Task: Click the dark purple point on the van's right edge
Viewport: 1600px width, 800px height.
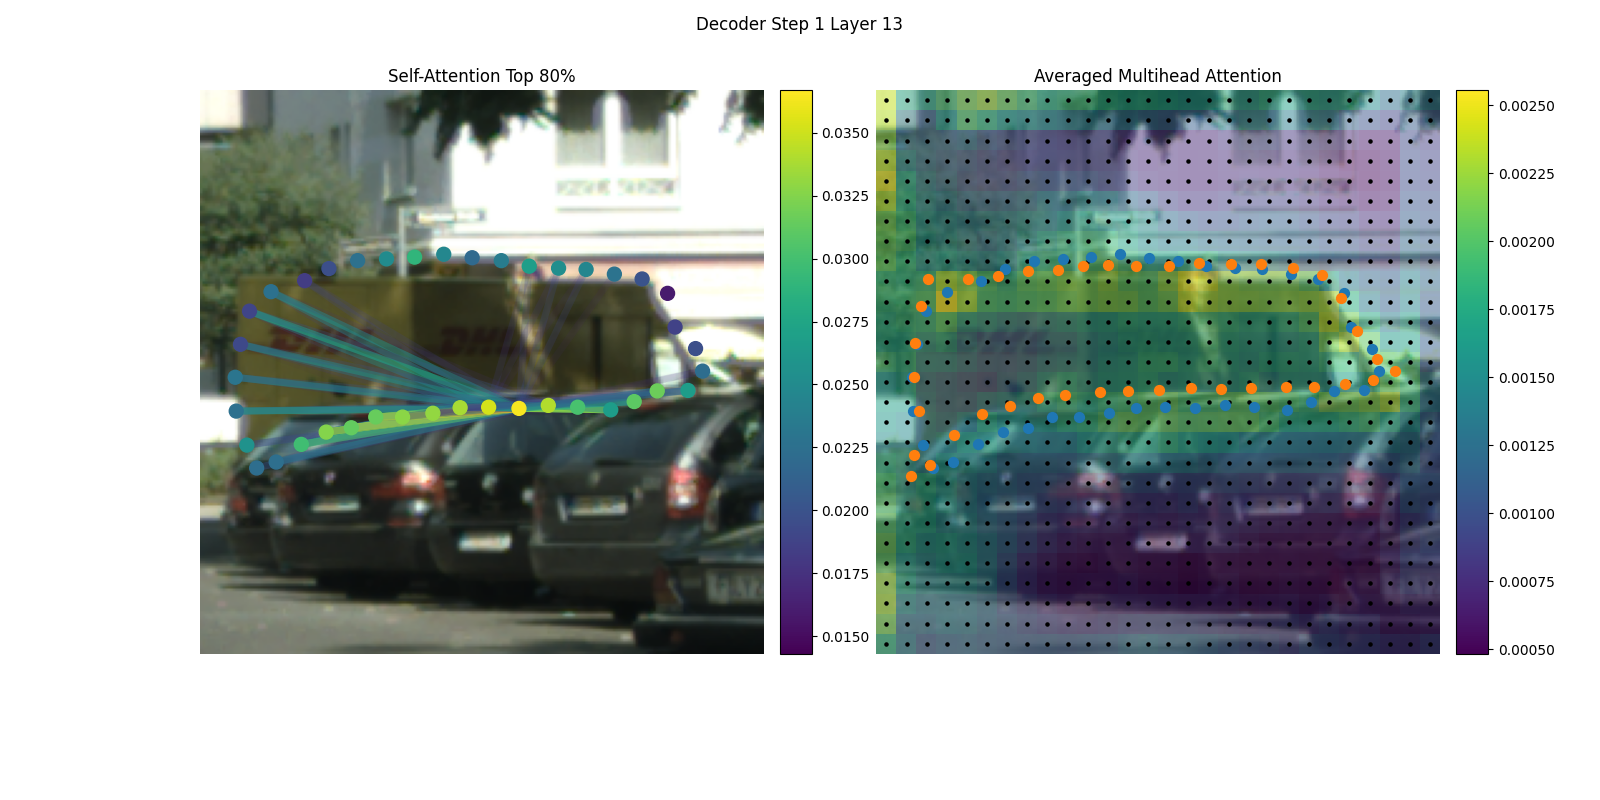Action: pos(667,293)
